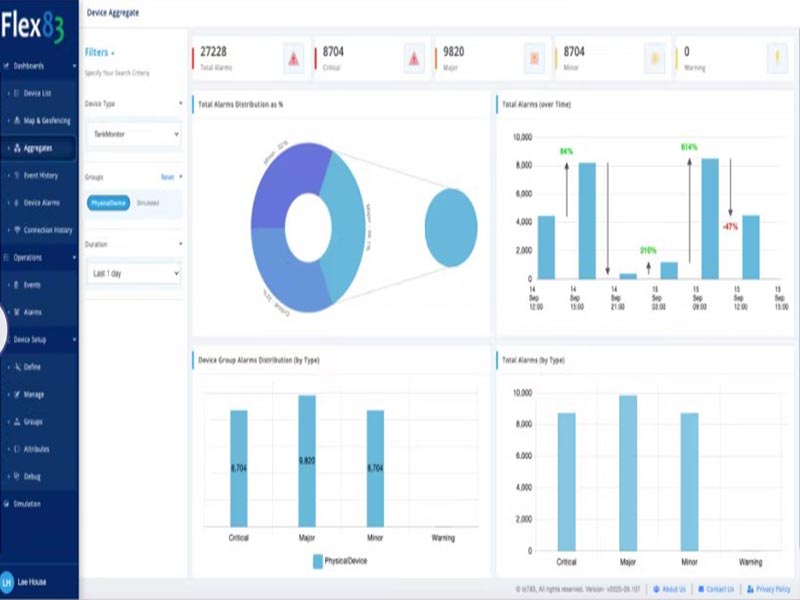Open the Device Type TankMonitor dropdown
The width and height of the screenshot is (800, 600).
pos(133,132)
